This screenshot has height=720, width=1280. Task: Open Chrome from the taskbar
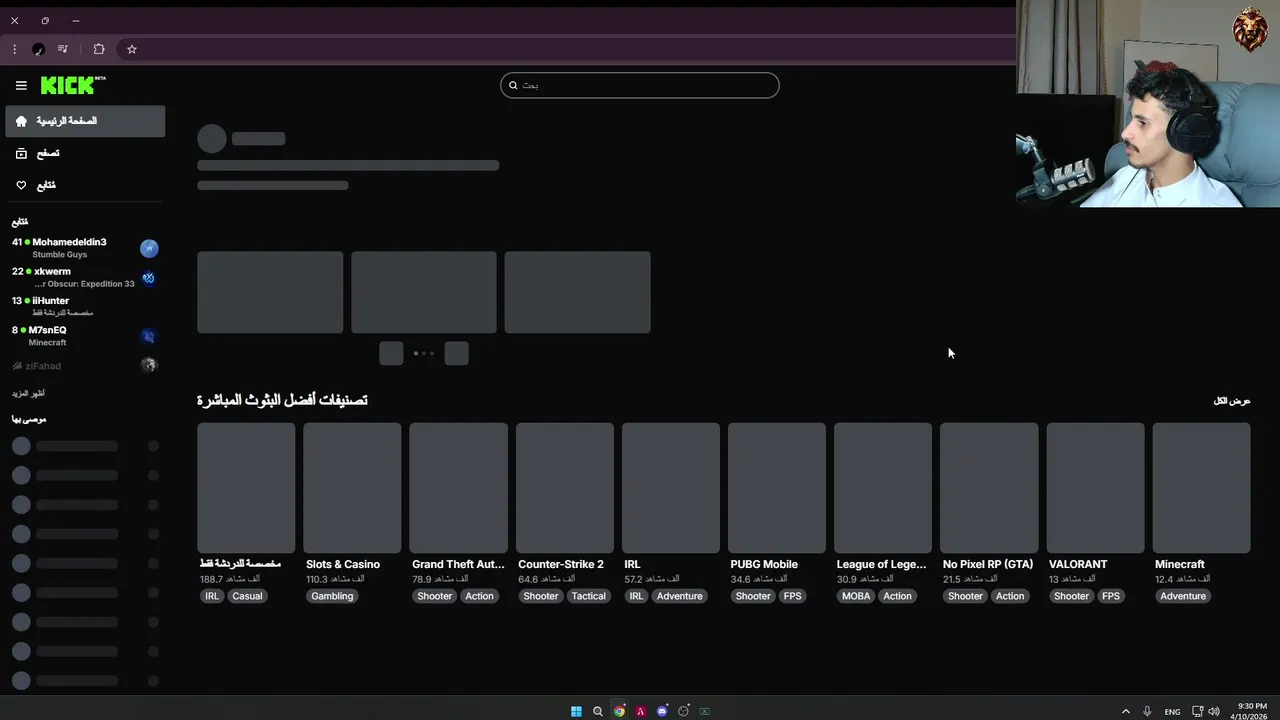pos(619,711)
